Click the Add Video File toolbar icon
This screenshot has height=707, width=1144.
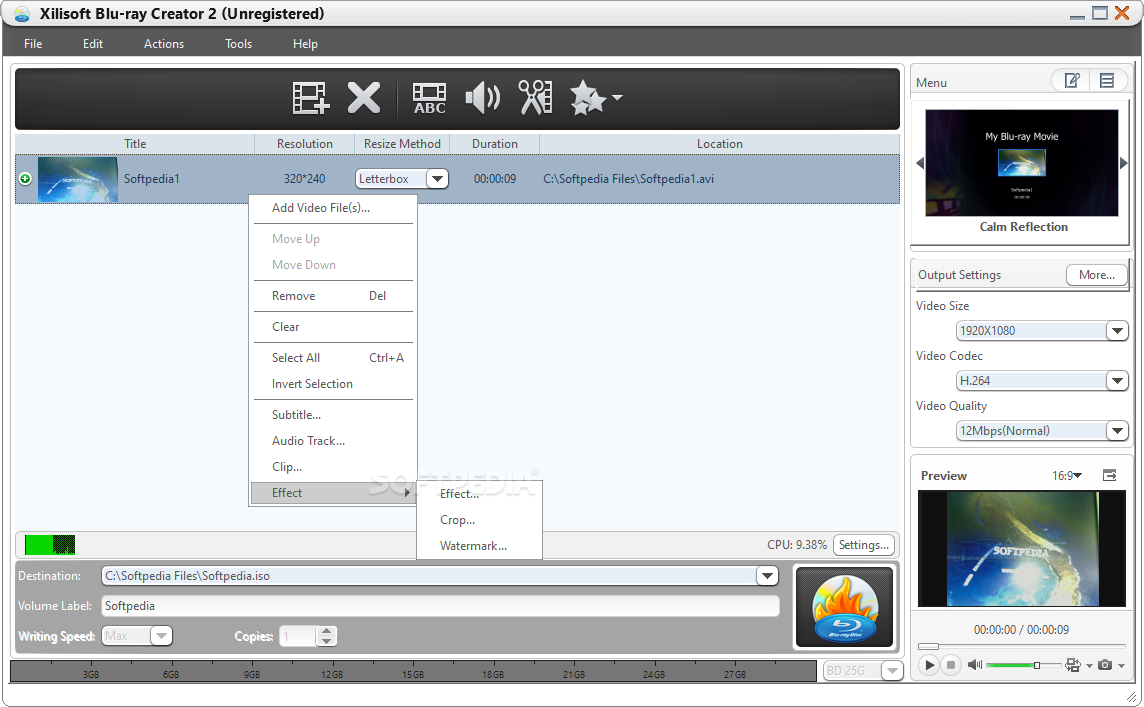(311, 98)
